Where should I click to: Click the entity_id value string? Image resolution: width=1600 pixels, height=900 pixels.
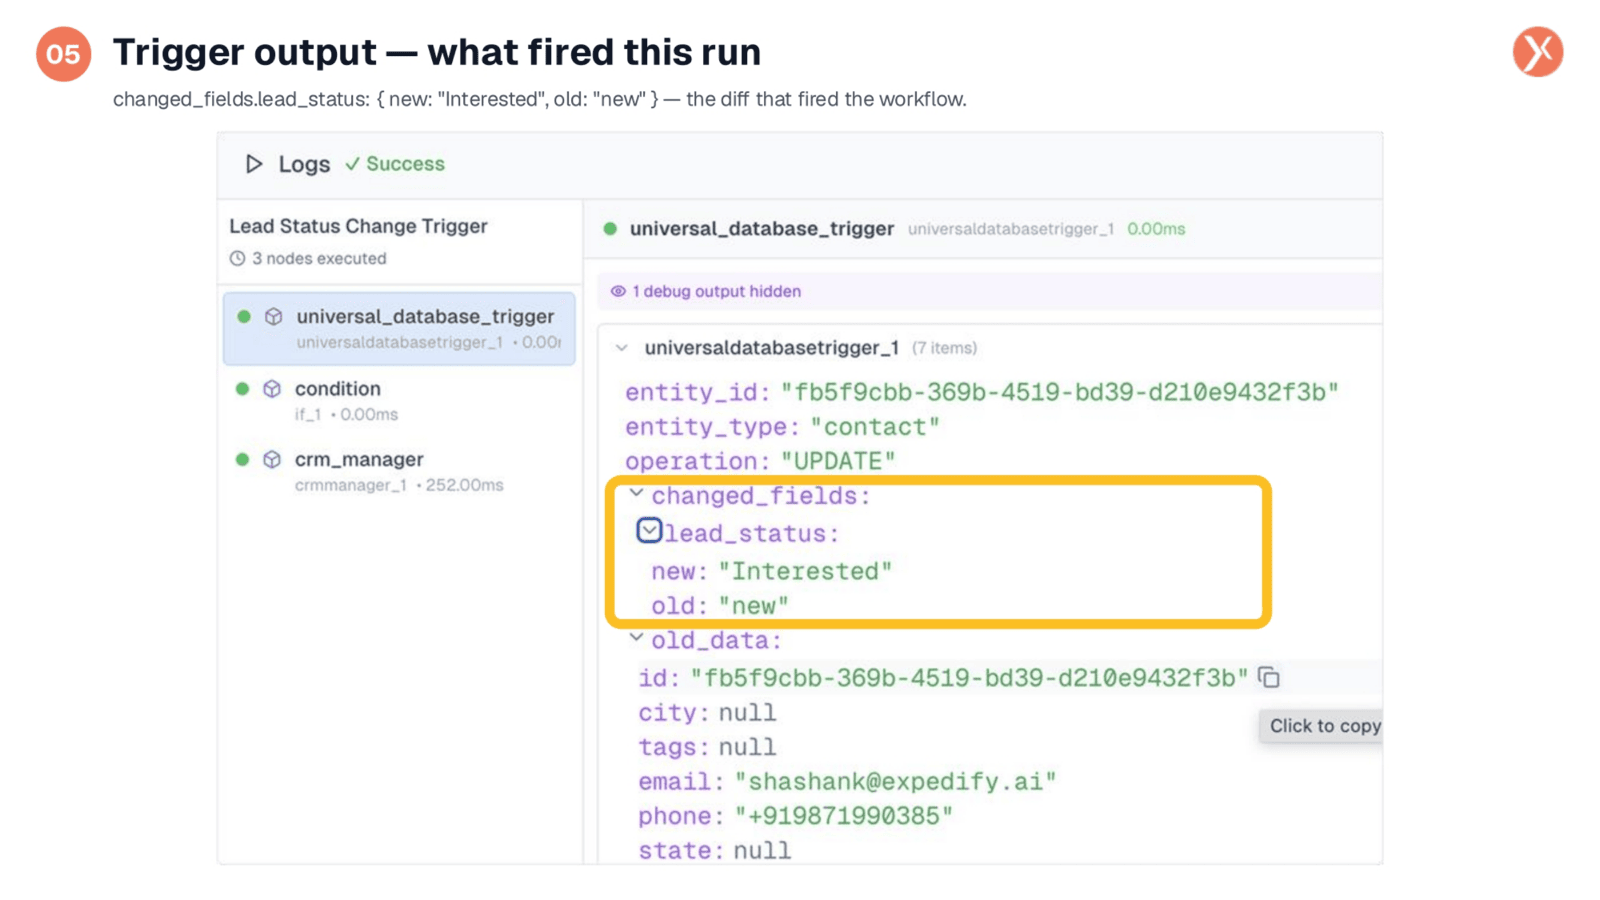pos(1059,392)
